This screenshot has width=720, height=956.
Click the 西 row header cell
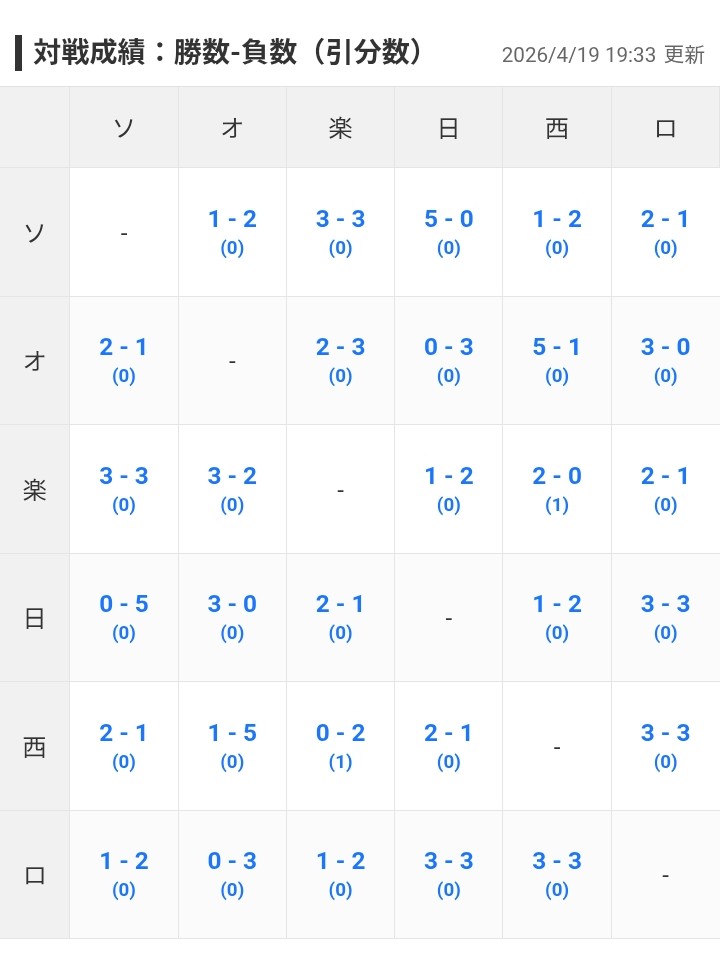pyautogui.click(x=34, y=746)
